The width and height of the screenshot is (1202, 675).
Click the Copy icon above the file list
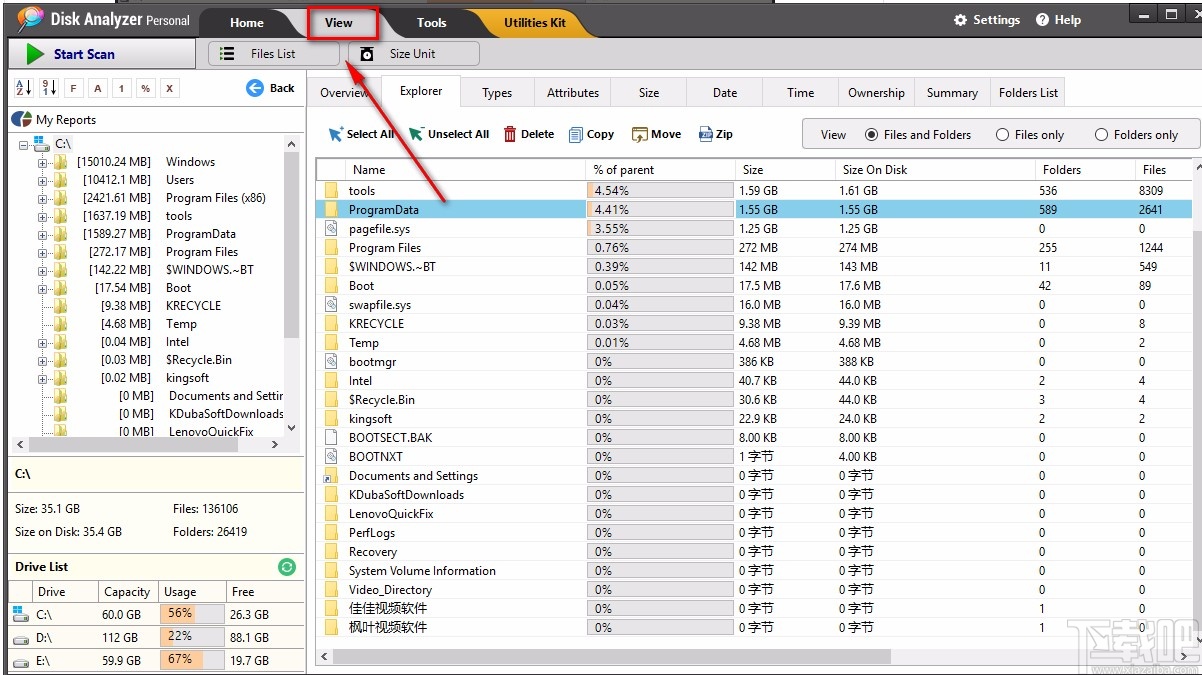click(573, 133)
